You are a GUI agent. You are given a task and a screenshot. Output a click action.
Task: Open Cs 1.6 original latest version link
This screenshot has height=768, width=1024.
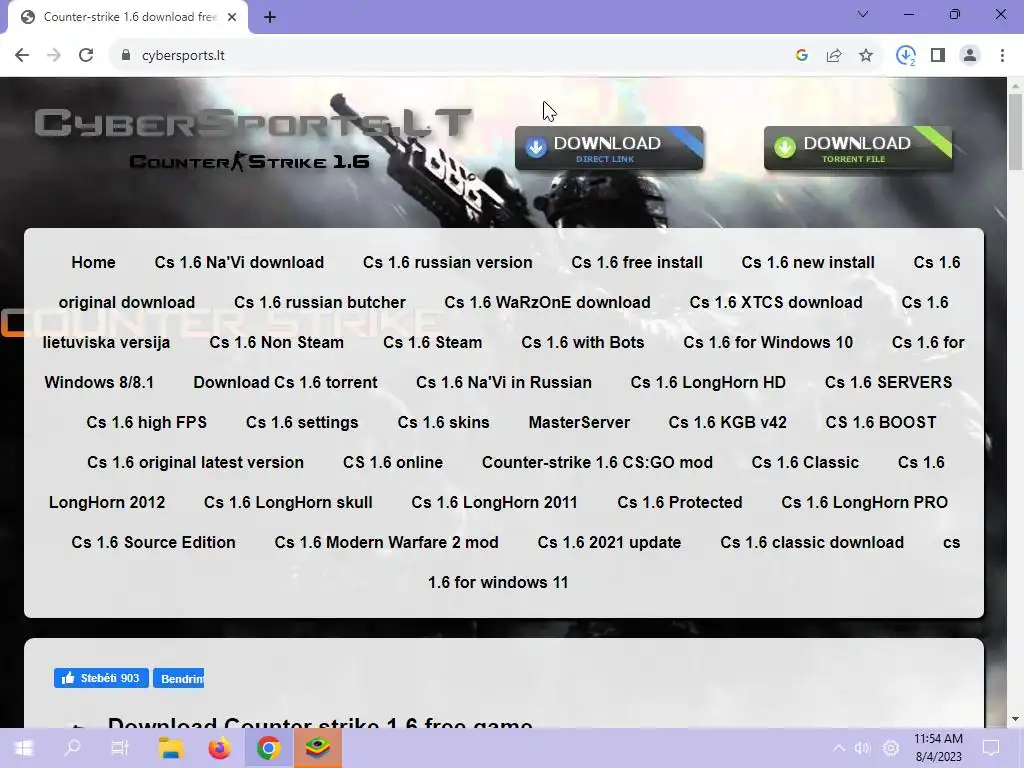click(x=195, y=462)
